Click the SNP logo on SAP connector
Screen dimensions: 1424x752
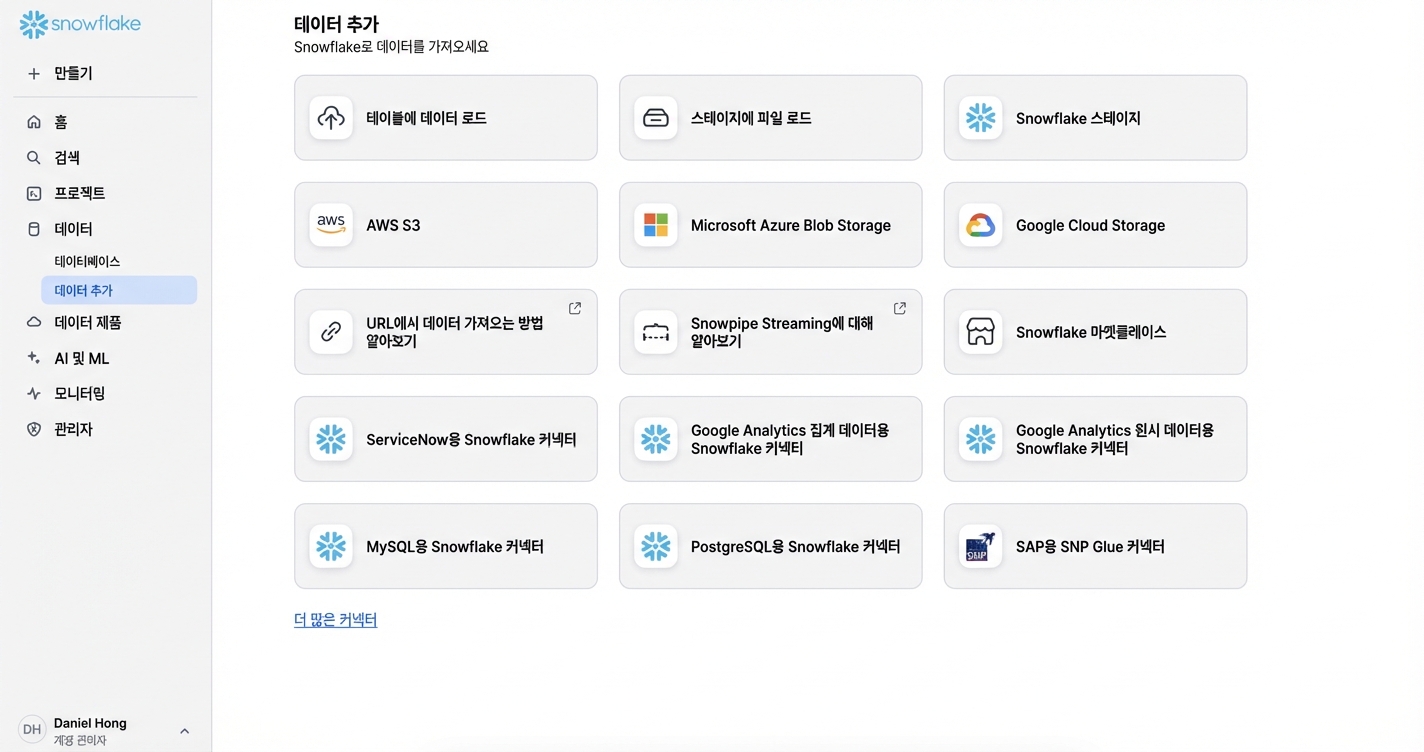[x=981, y=546]
